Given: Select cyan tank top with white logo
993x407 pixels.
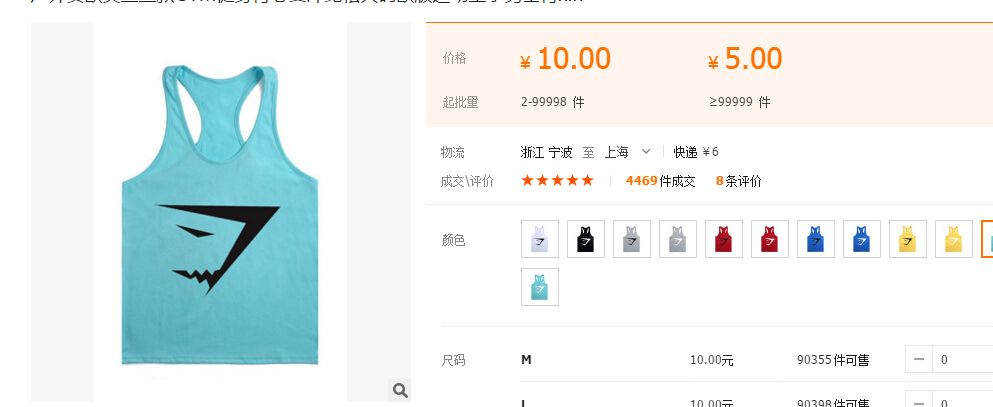Looking at the screenshot, I should tap(540, 287).
